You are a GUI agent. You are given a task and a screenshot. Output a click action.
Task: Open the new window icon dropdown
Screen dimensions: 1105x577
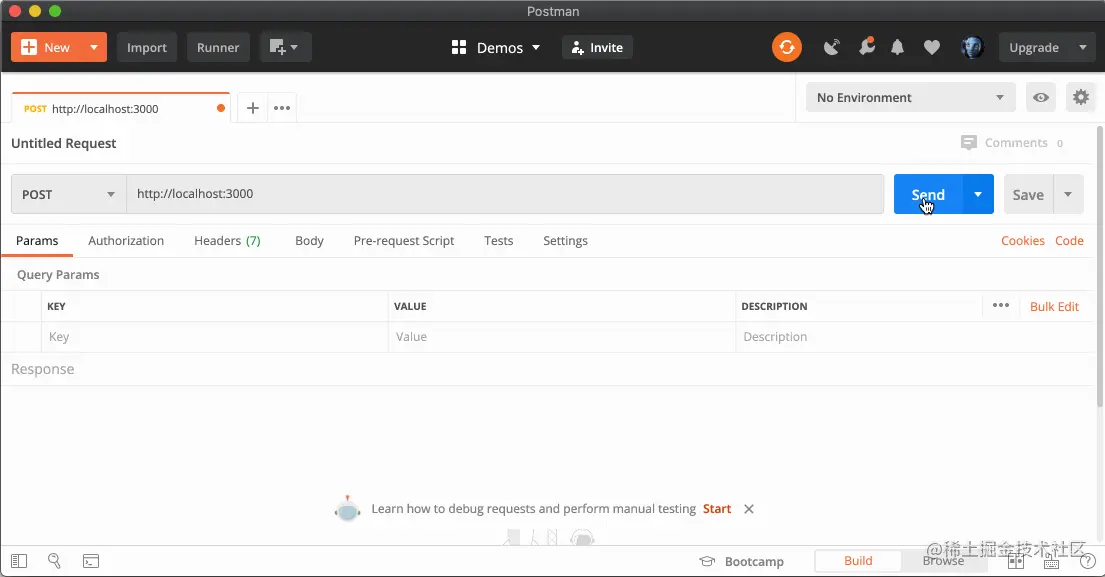pyautogui.click(x=285, y=47)
